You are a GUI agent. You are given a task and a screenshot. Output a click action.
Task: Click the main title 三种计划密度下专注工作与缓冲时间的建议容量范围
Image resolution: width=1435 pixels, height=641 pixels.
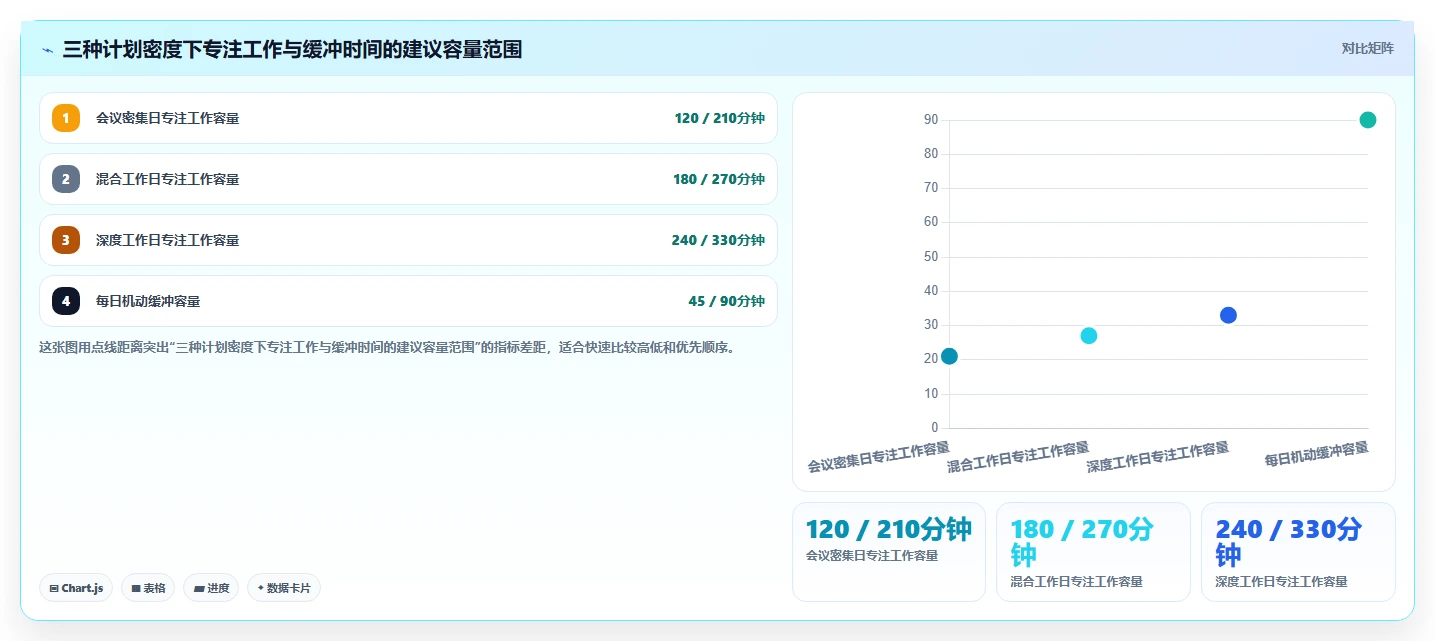tap(292, 49)
